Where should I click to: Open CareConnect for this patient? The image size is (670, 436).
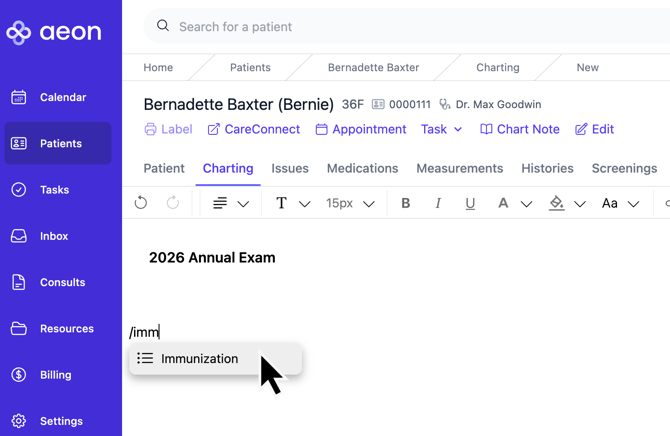click(x=253, y=129)
